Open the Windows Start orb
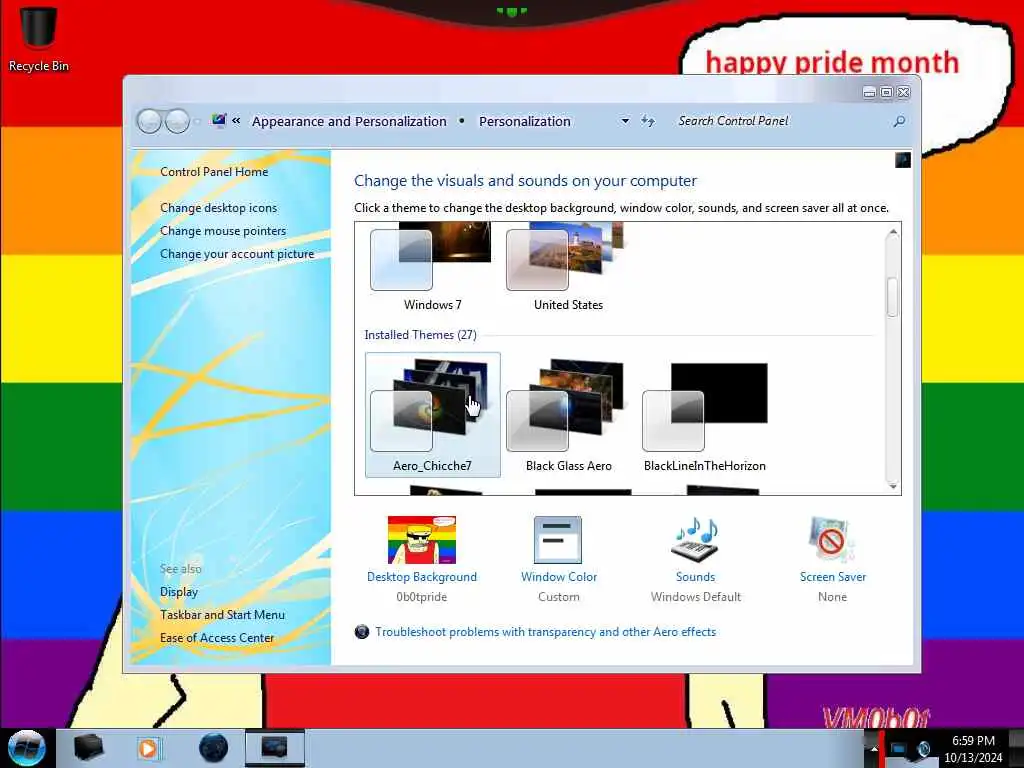Image resolution: width=1024 pixels, height=768 pixels. click(26, 748)
